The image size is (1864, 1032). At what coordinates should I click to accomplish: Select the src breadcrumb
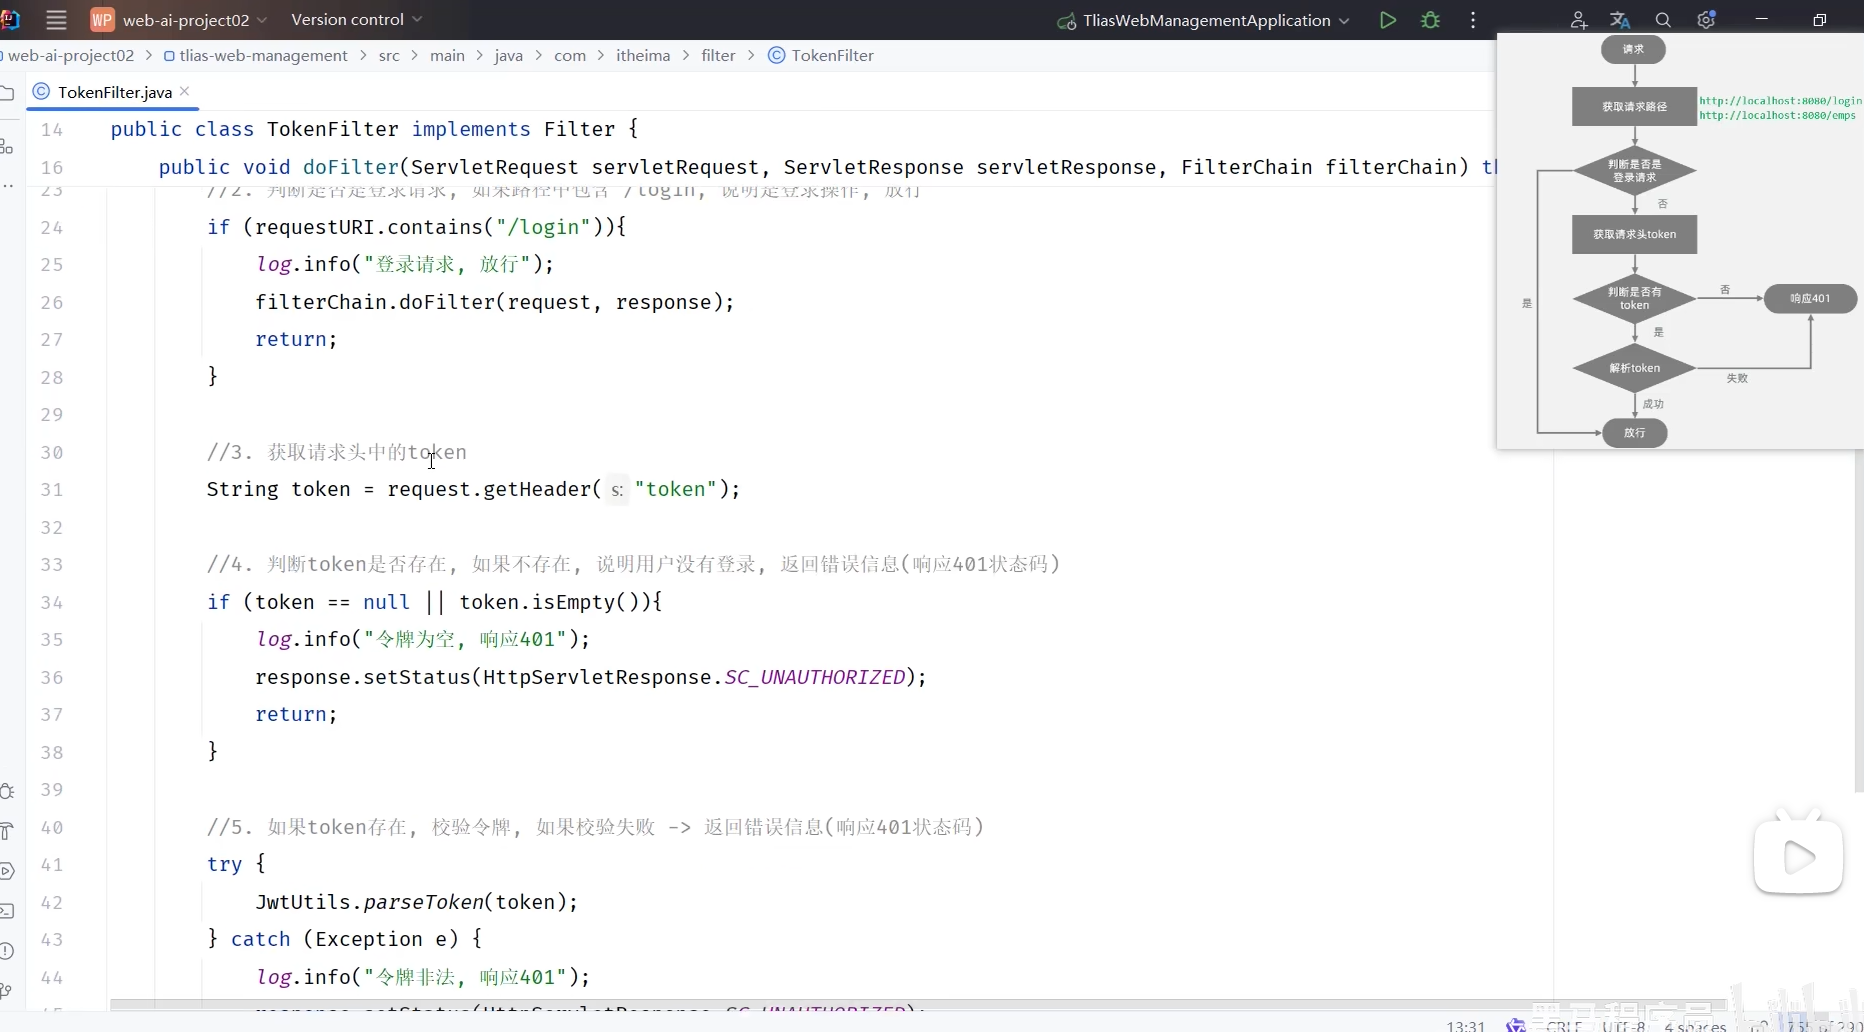[389, 56]
